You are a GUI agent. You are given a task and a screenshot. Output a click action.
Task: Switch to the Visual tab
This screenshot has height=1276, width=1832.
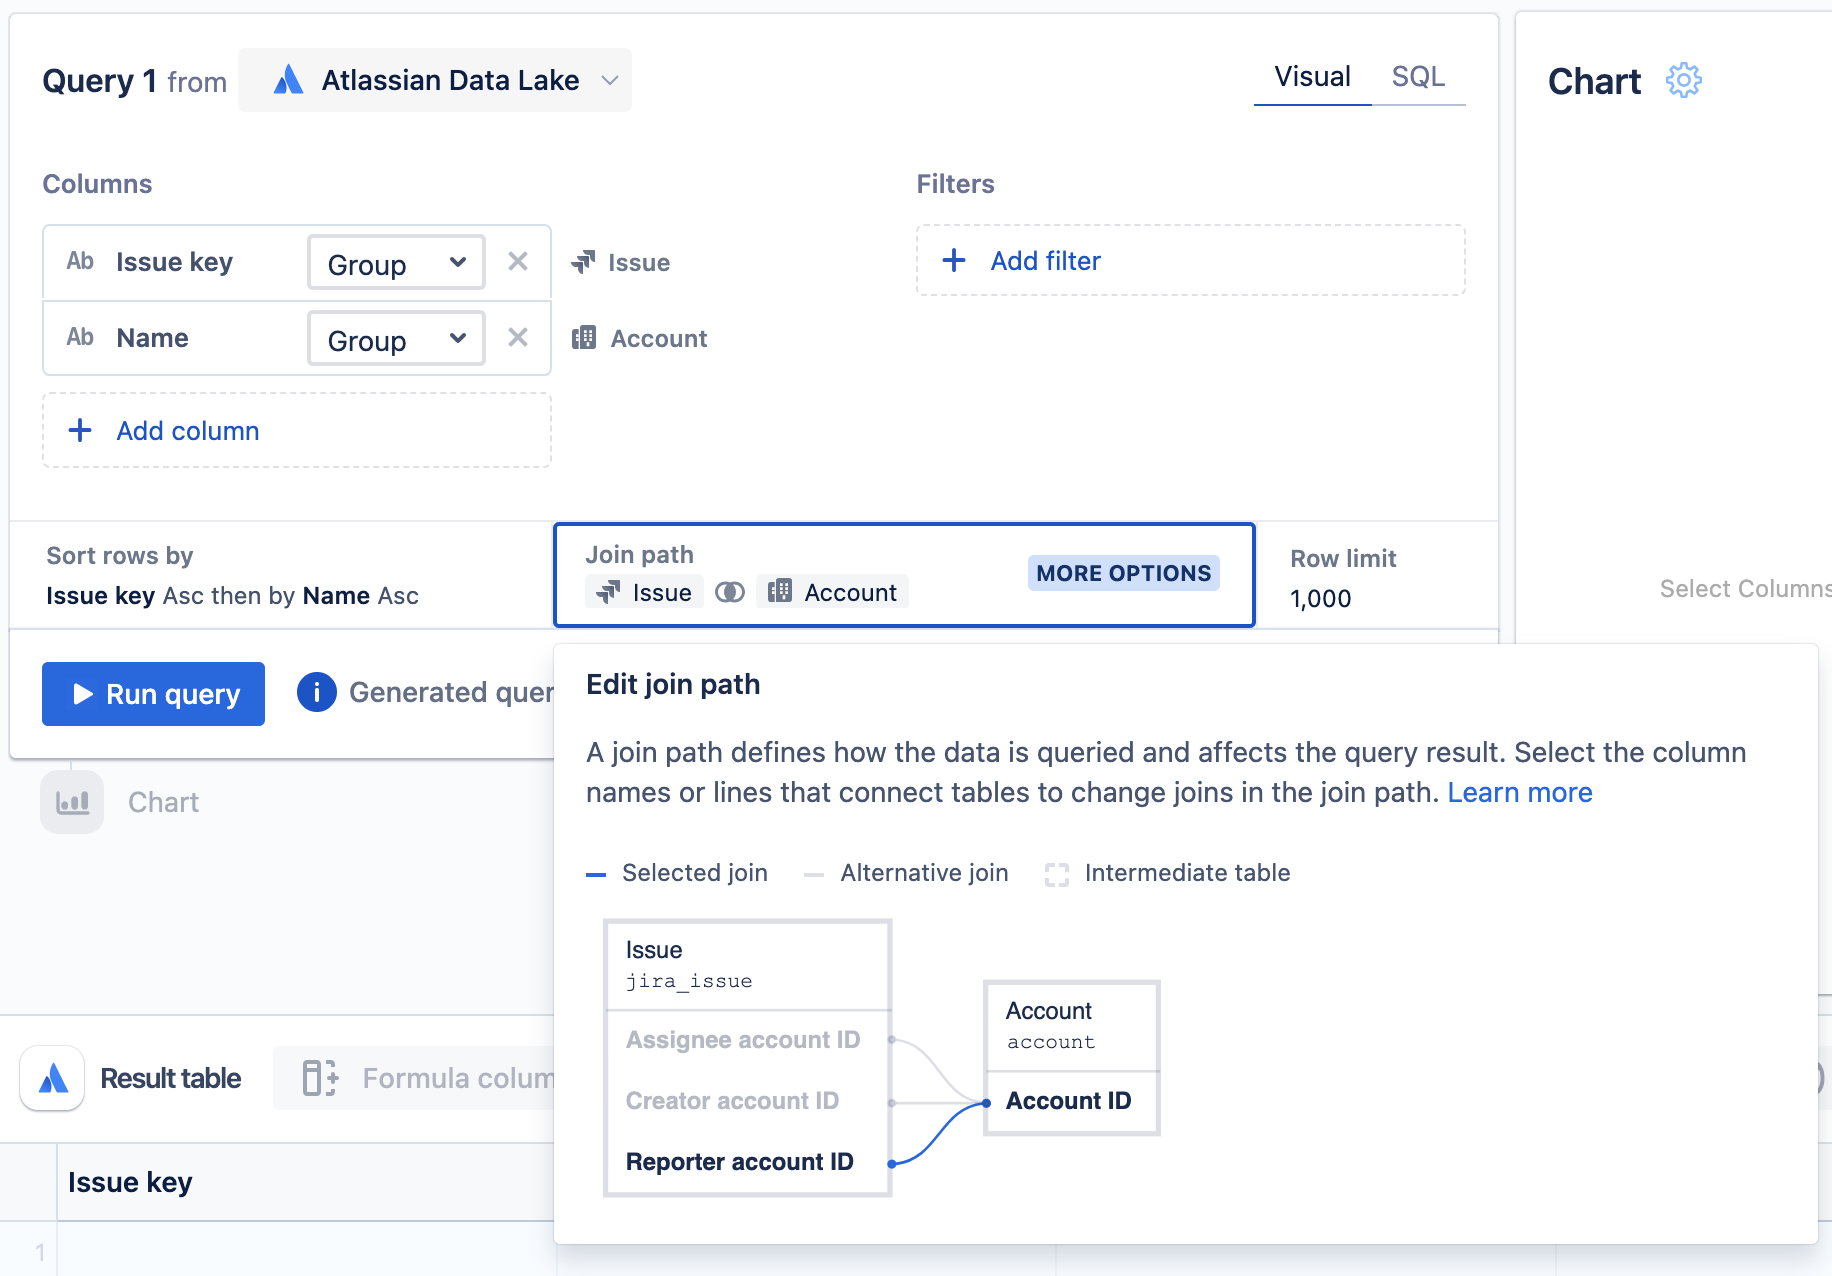pyautogui.click(x=1312, y=77)
